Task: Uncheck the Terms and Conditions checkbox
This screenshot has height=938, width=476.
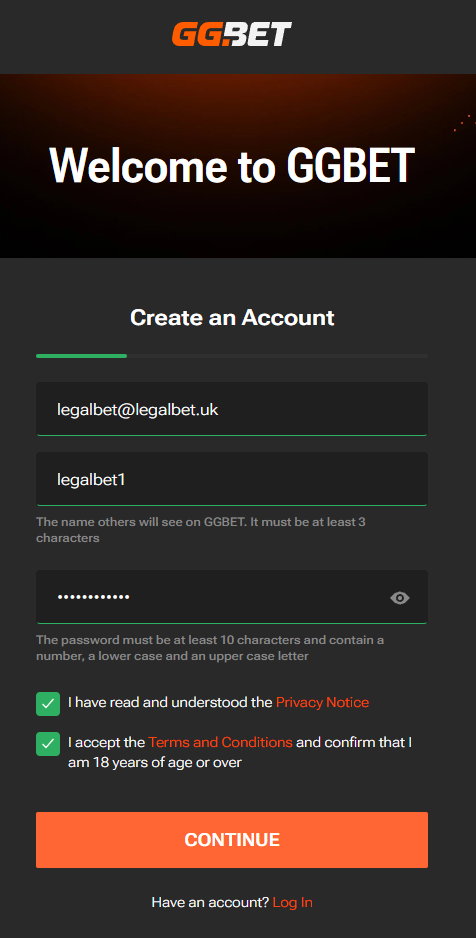Action: 48,744
